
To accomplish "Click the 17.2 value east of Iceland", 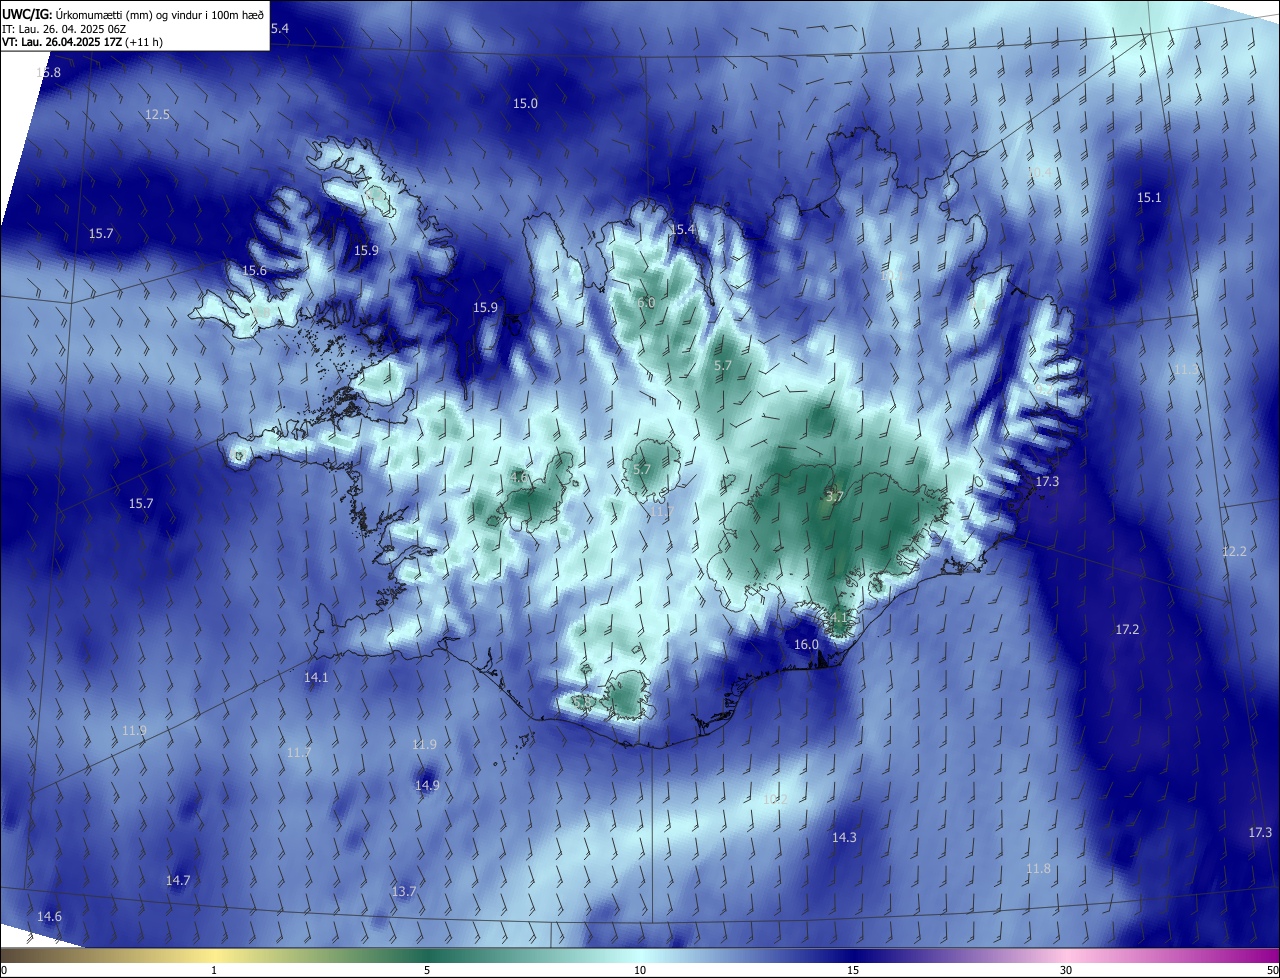I will (x=1126, y=629).
